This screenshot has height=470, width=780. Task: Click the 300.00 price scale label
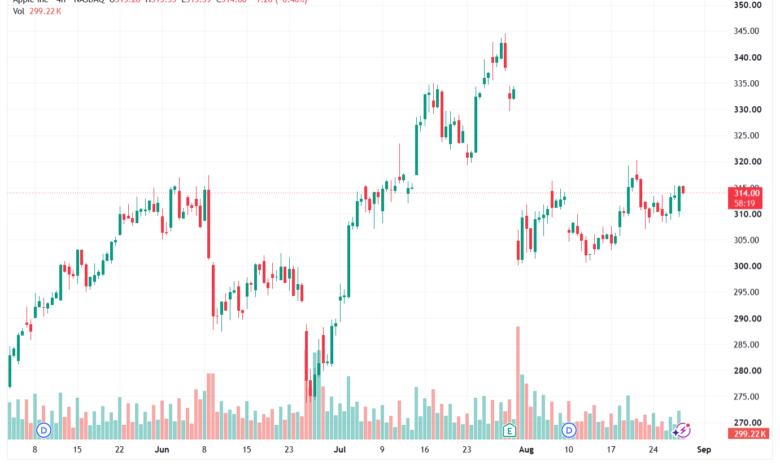[x=748, y=266]
